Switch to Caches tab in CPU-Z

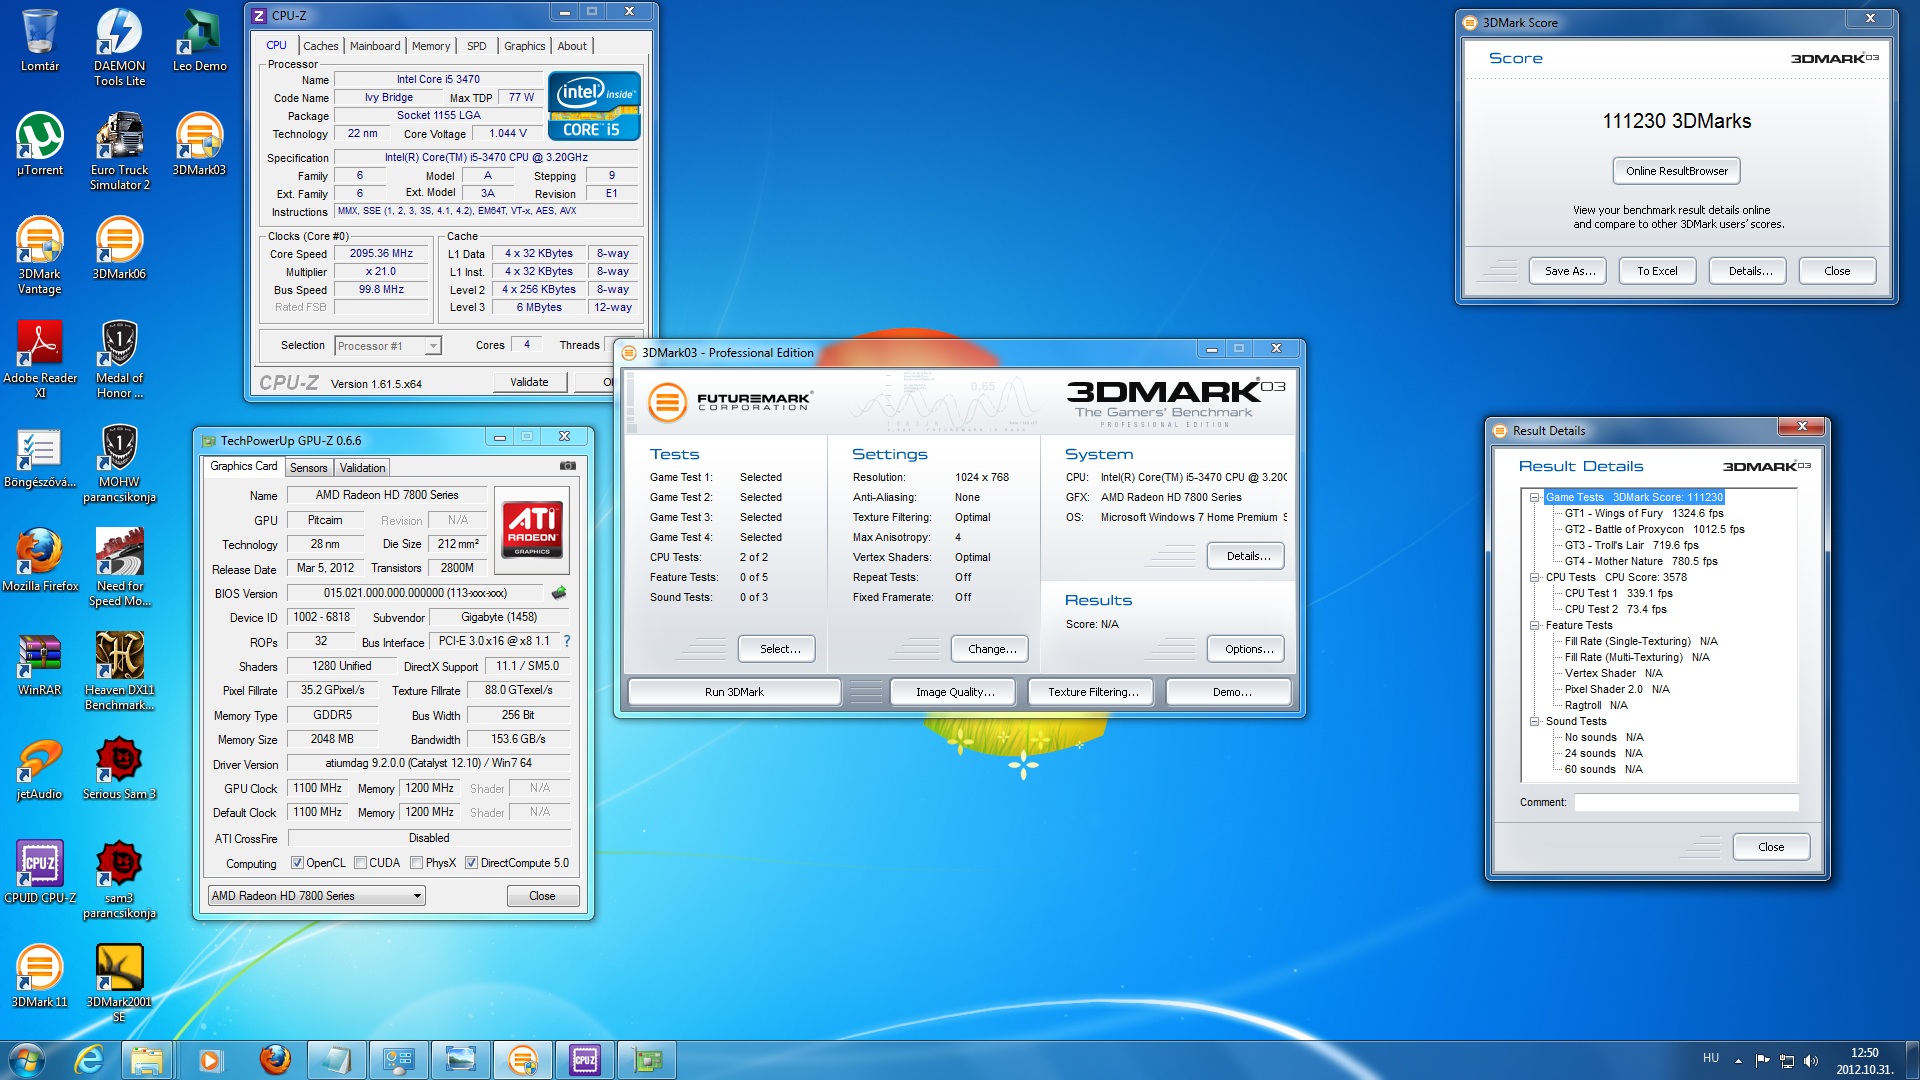click(x=320, y=46)
